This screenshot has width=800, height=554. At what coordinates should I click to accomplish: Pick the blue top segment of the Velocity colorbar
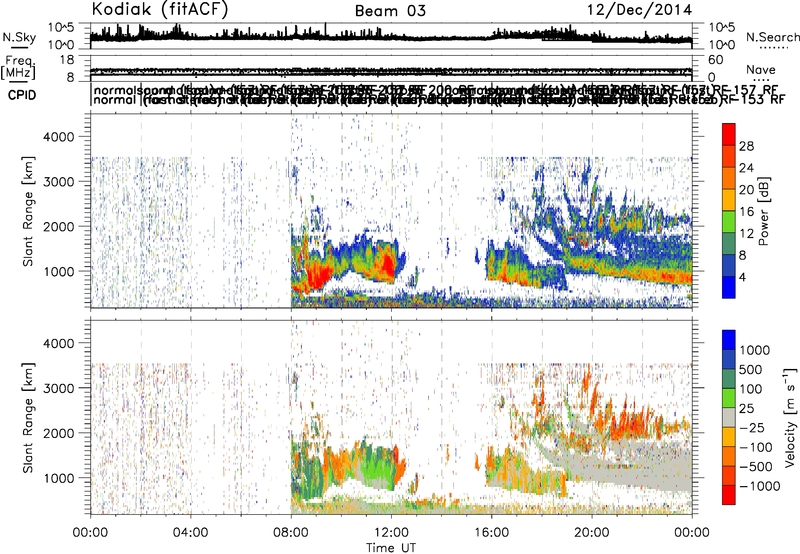(x=729, y=340)
